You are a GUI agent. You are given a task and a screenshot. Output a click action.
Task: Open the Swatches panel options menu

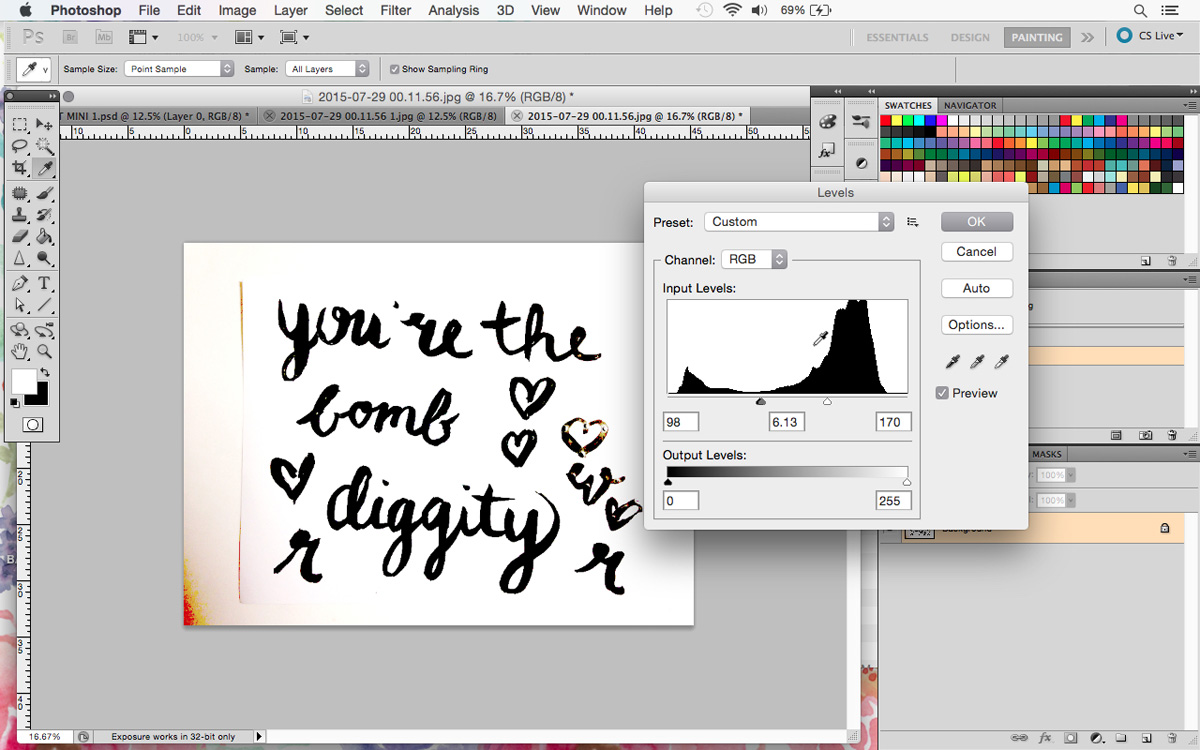(x=1189, y=105)
